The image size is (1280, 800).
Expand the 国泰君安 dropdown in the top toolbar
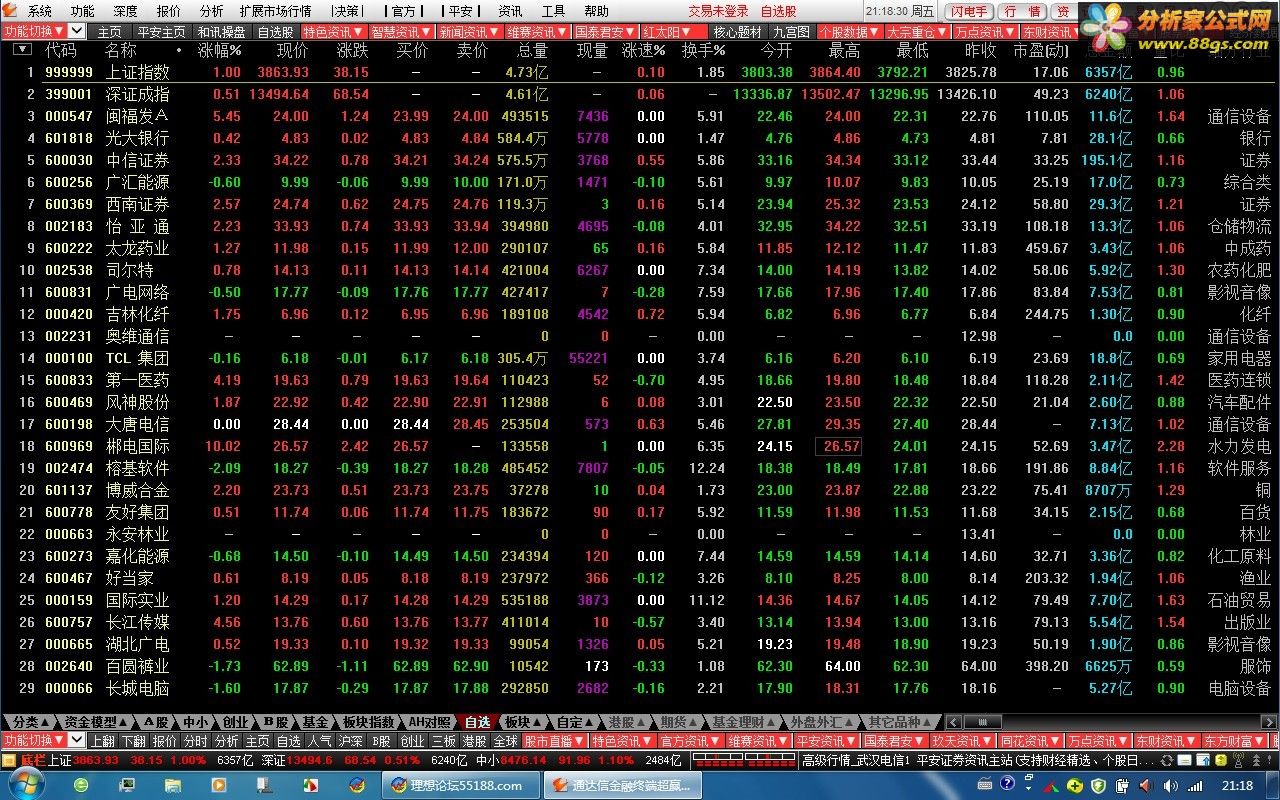[x=606, y=32]
